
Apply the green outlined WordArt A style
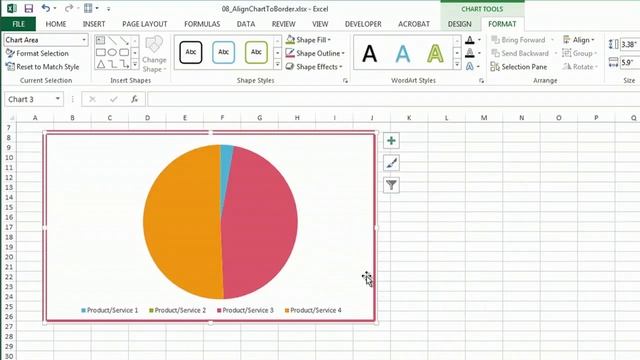(435, 53)
